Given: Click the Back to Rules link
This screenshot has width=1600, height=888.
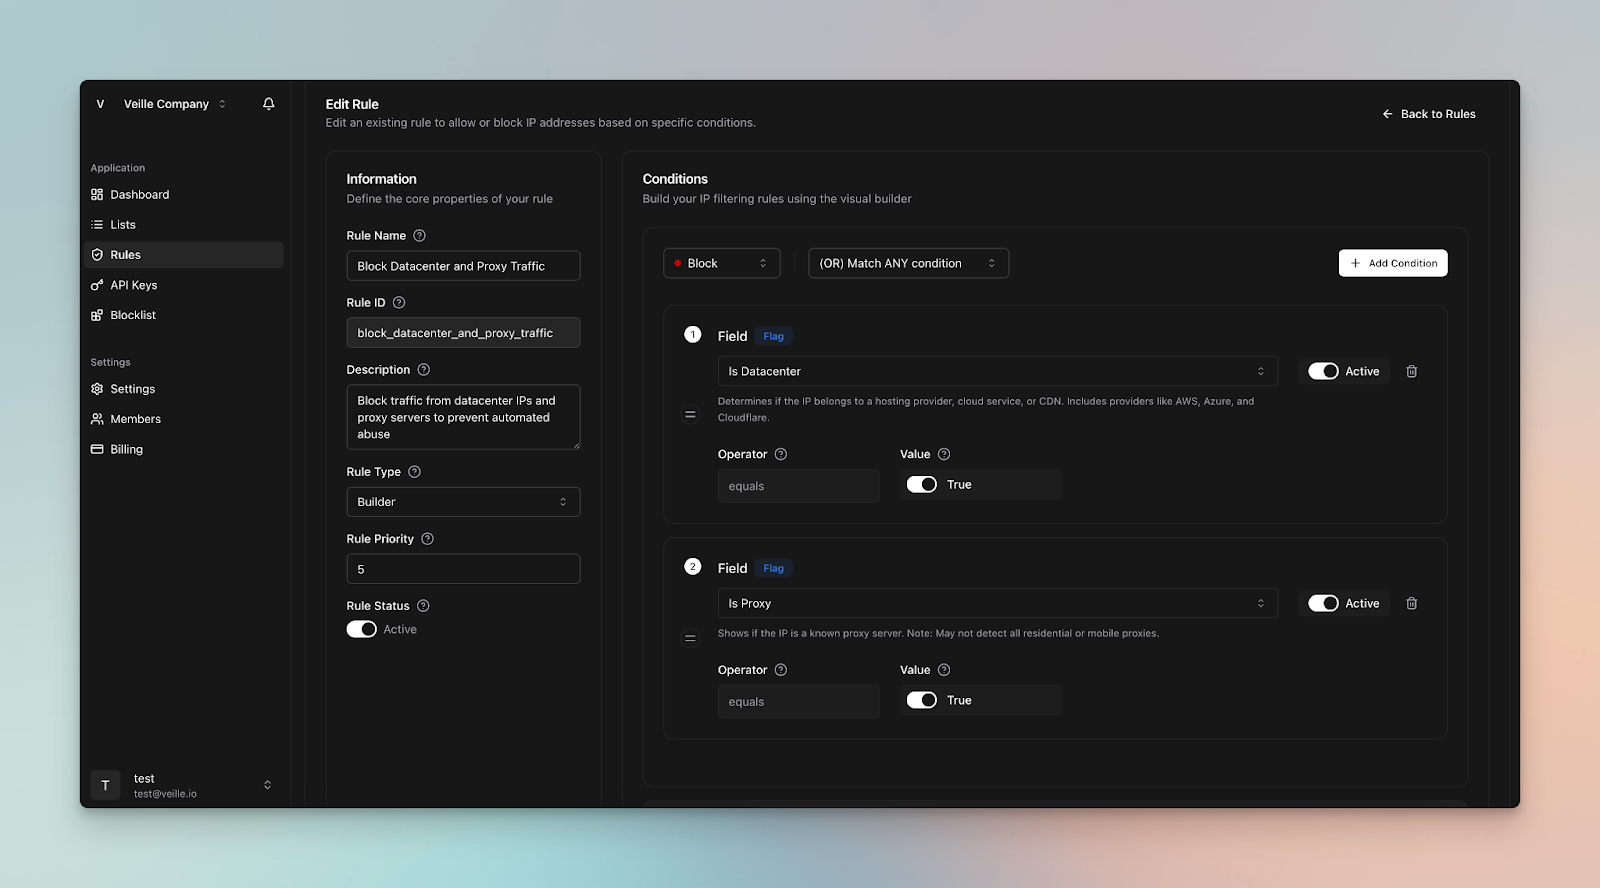Looking at the screenshot, I should click(x=1429, y=114).
